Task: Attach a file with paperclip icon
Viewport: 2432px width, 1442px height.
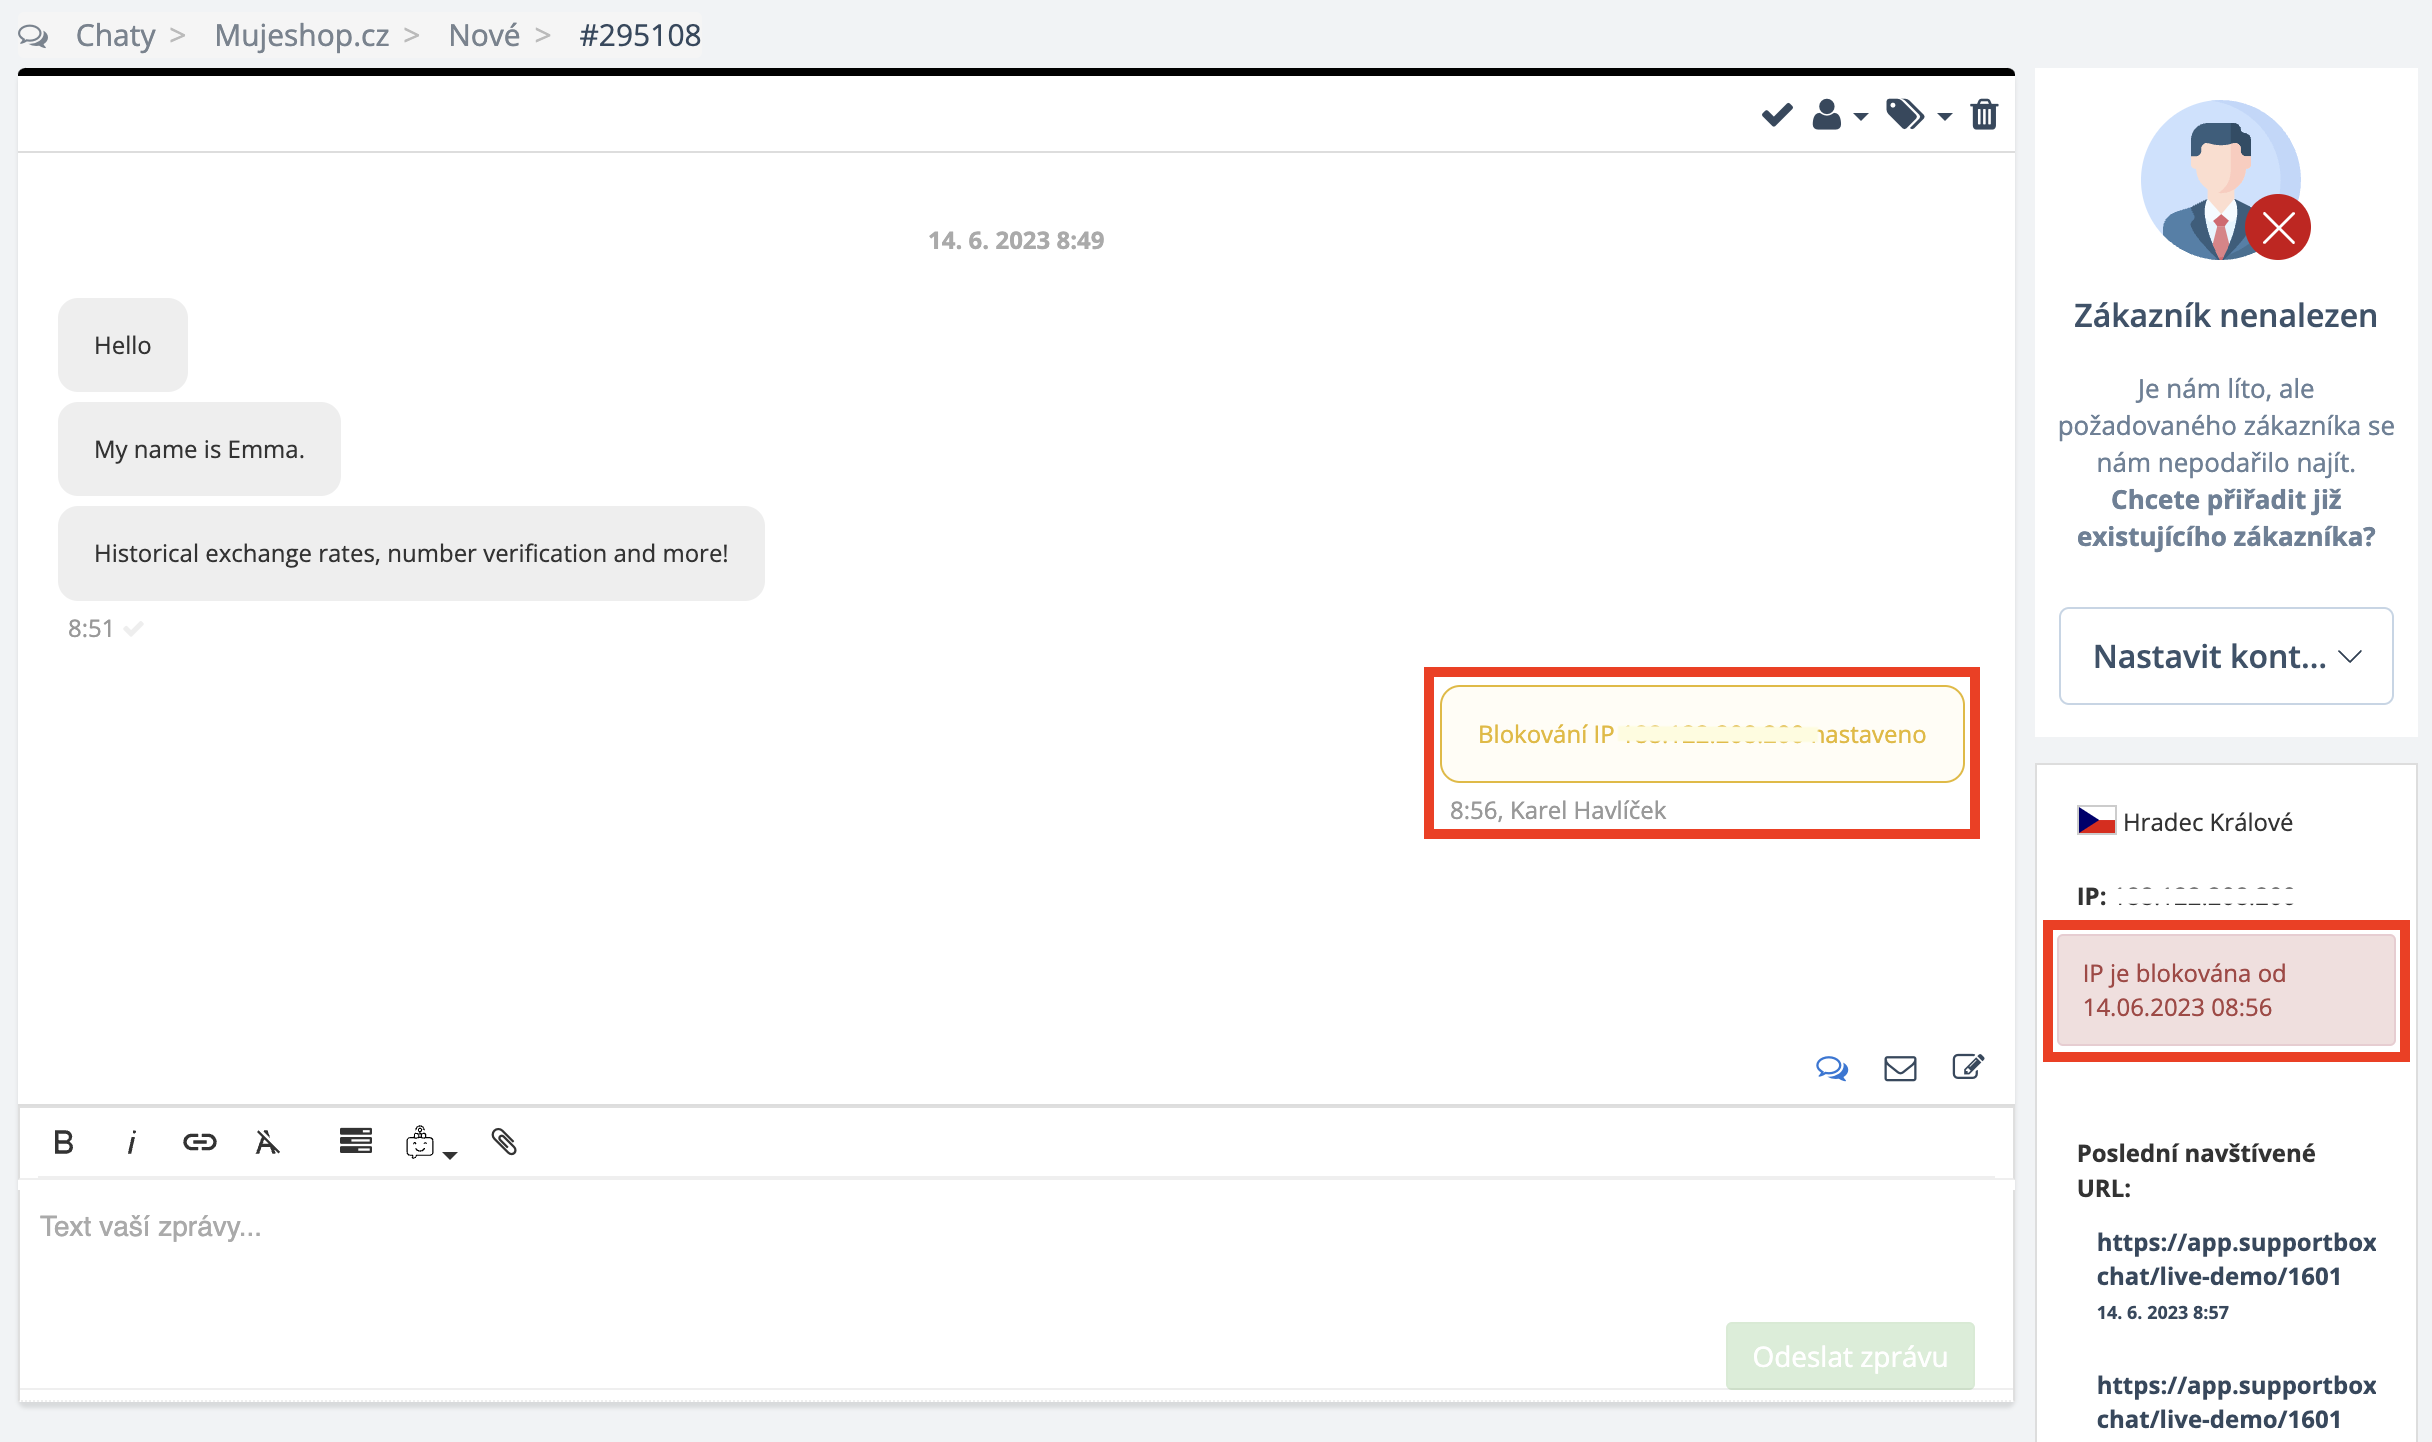Action: pyautogui.click(x=504, y=1142)
